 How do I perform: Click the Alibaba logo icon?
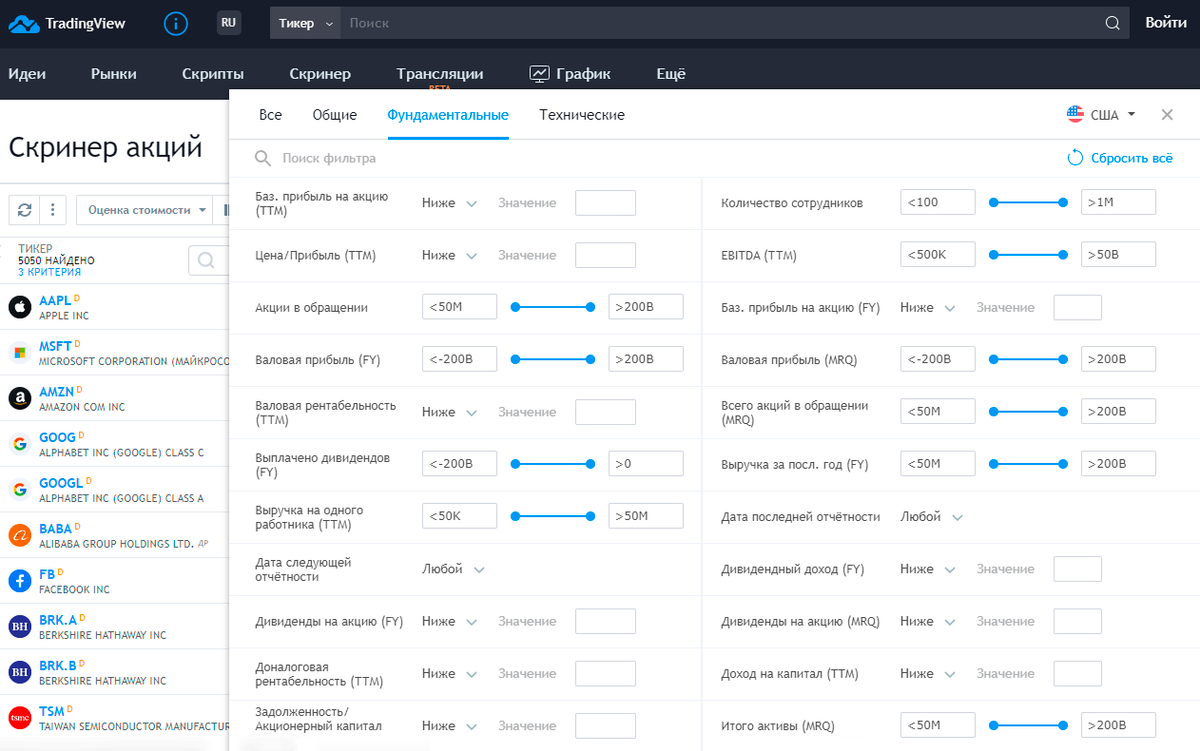pyautogui.click(x=20, y=535)
